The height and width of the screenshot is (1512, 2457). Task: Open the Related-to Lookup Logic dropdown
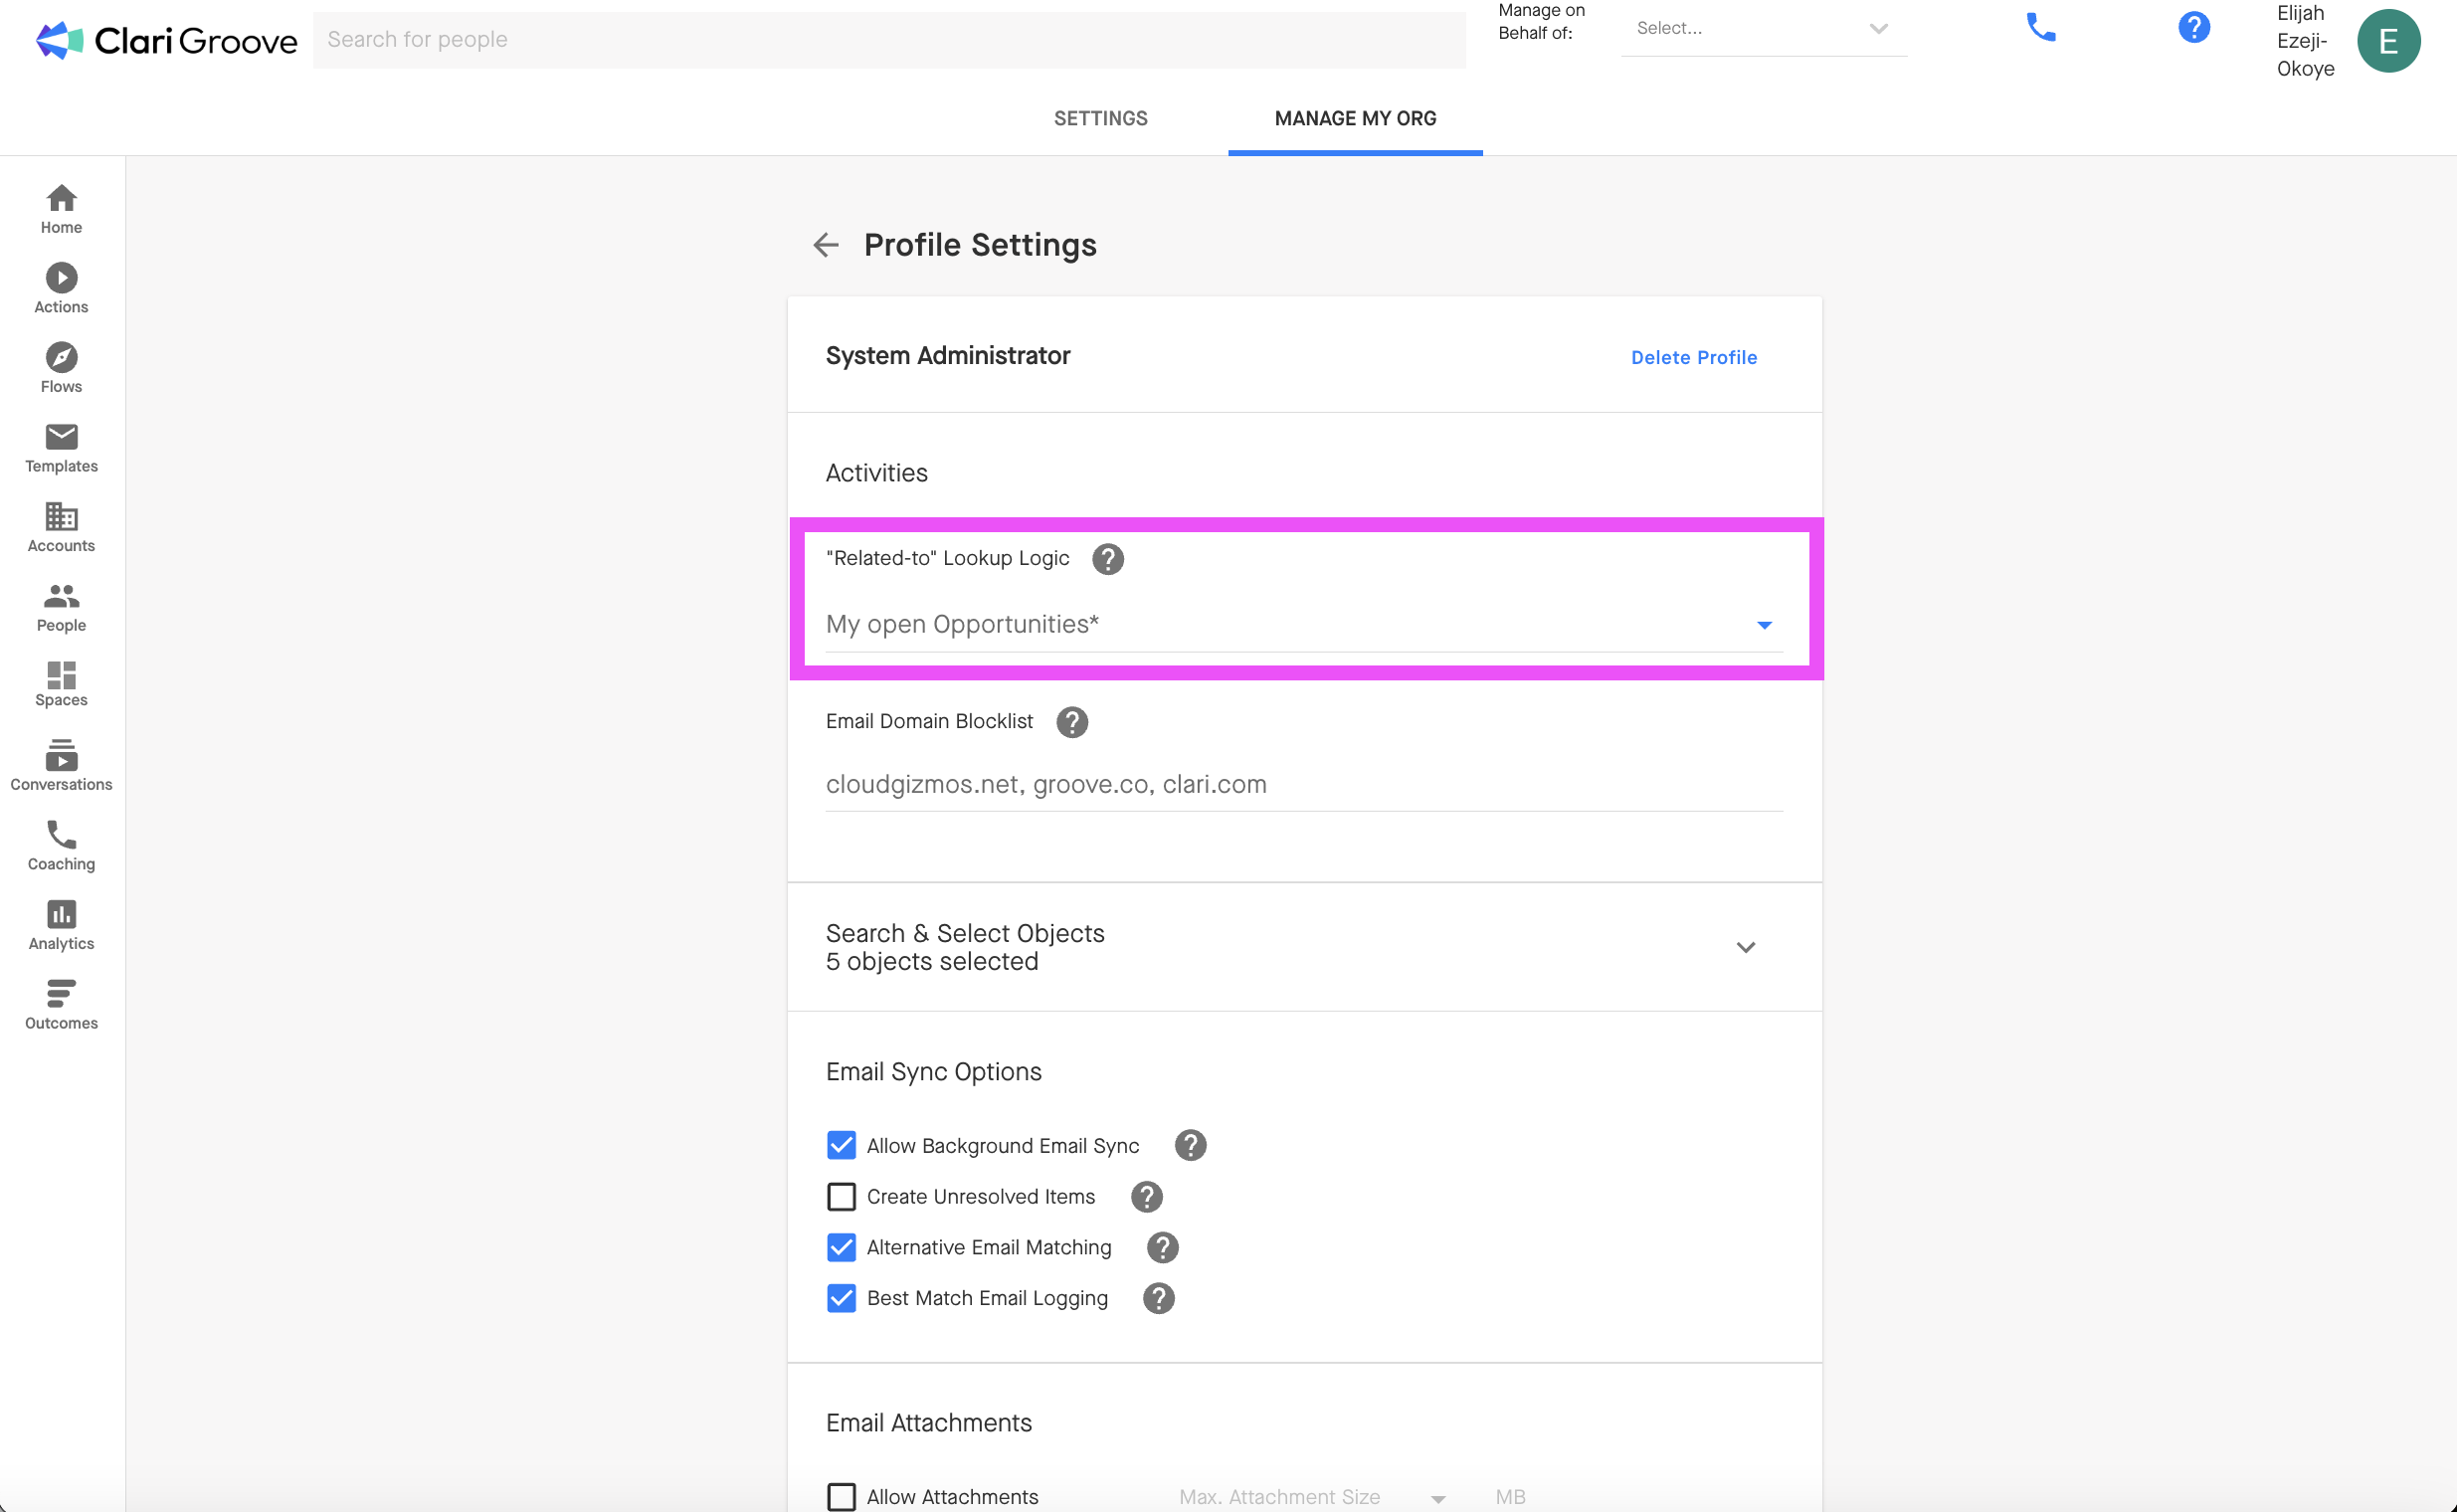tap(1304, 625)
